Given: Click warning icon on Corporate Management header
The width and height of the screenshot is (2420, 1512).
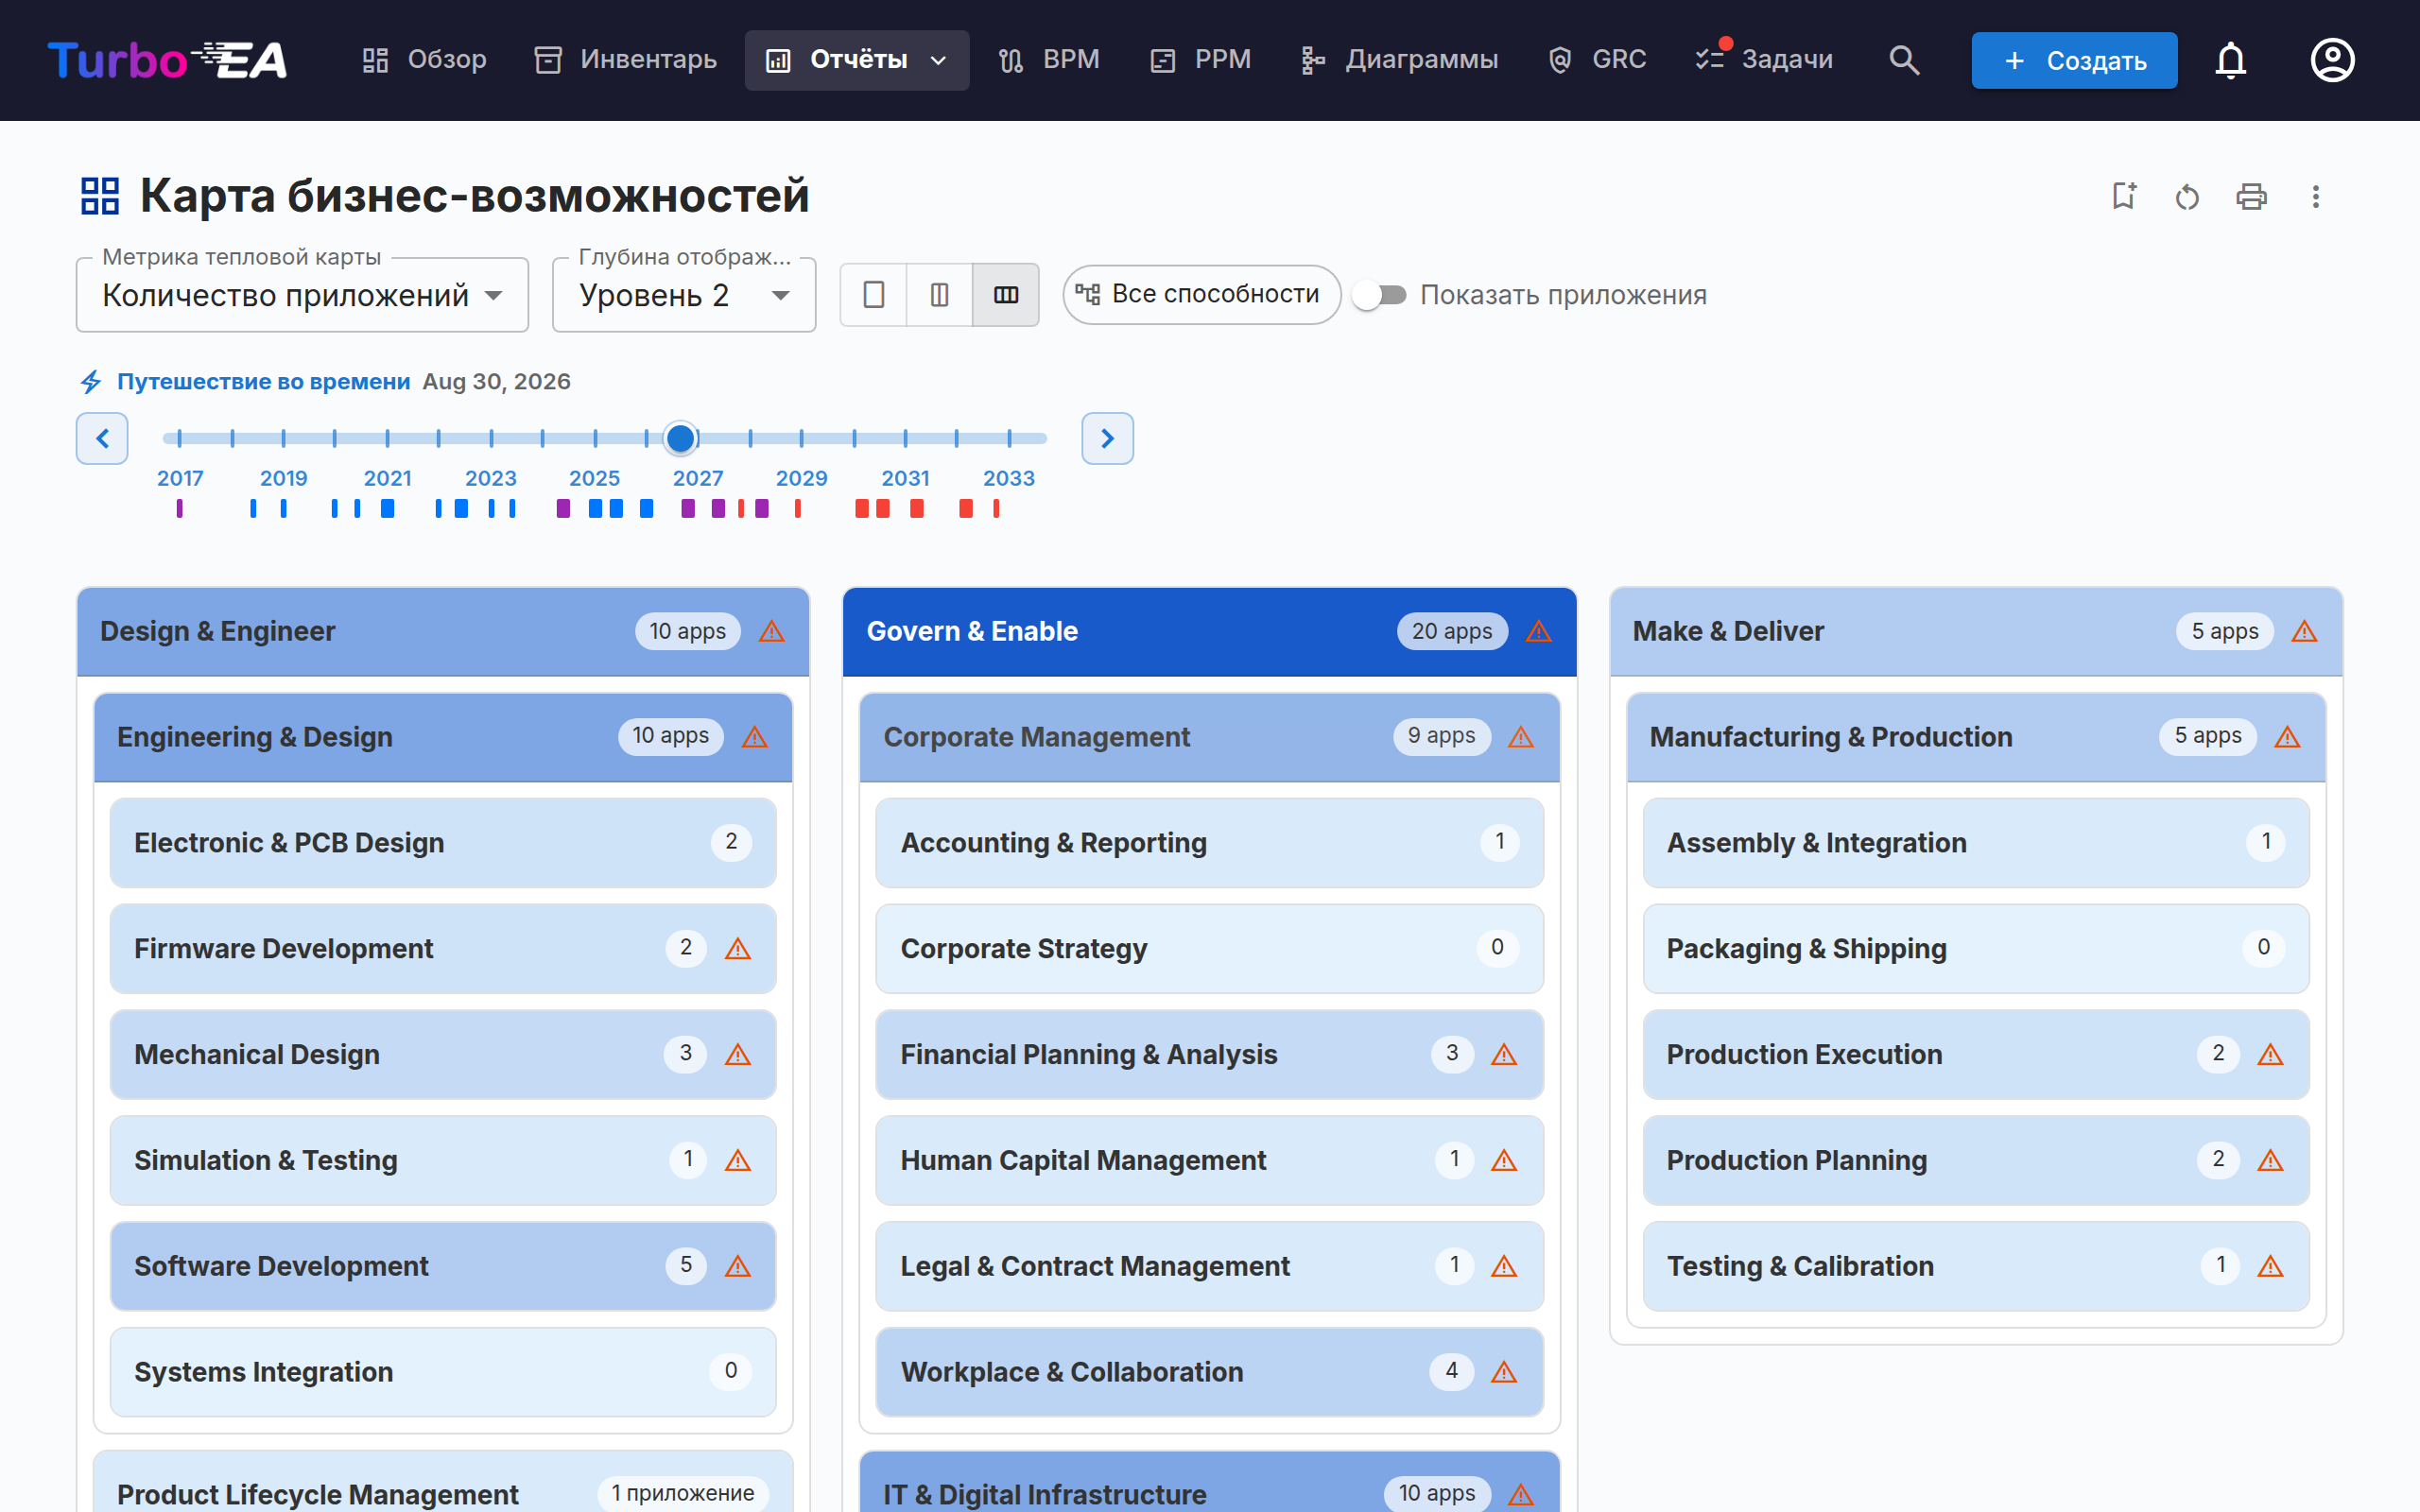Looking at the screenshot, I should [1521, 737].
